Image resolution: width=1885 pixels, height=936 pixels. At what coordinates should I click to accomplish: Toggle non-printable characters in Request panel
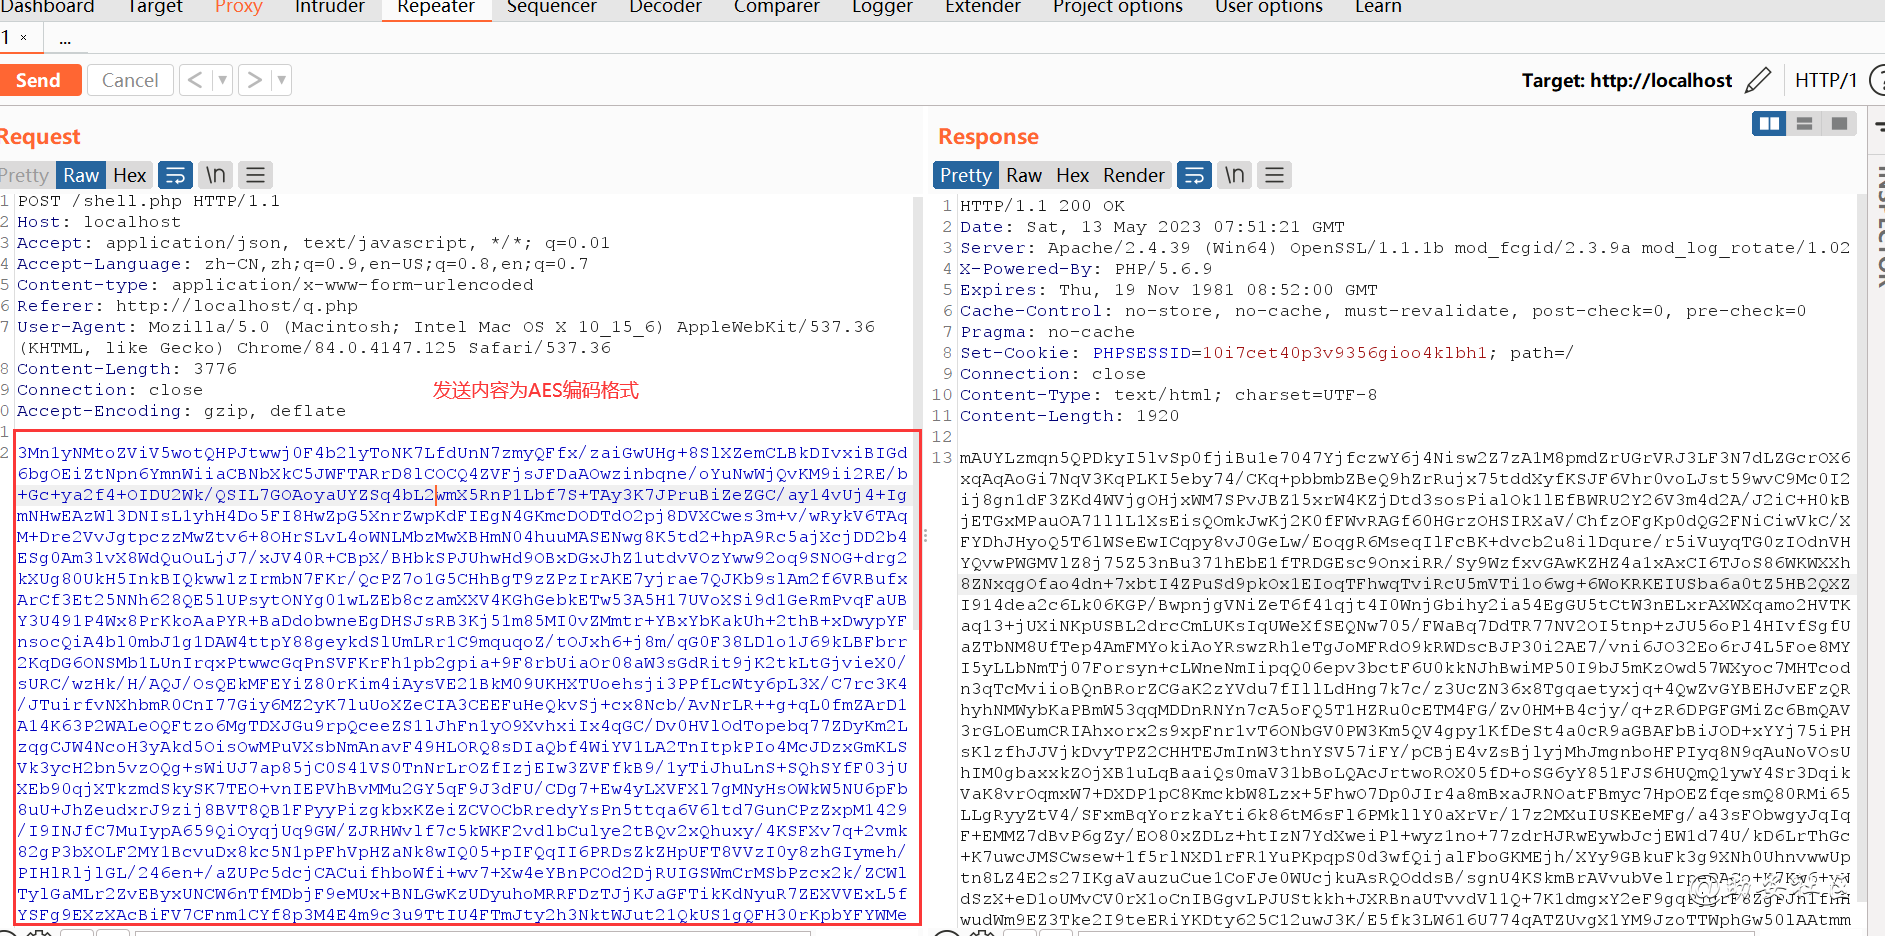(216, 175)
